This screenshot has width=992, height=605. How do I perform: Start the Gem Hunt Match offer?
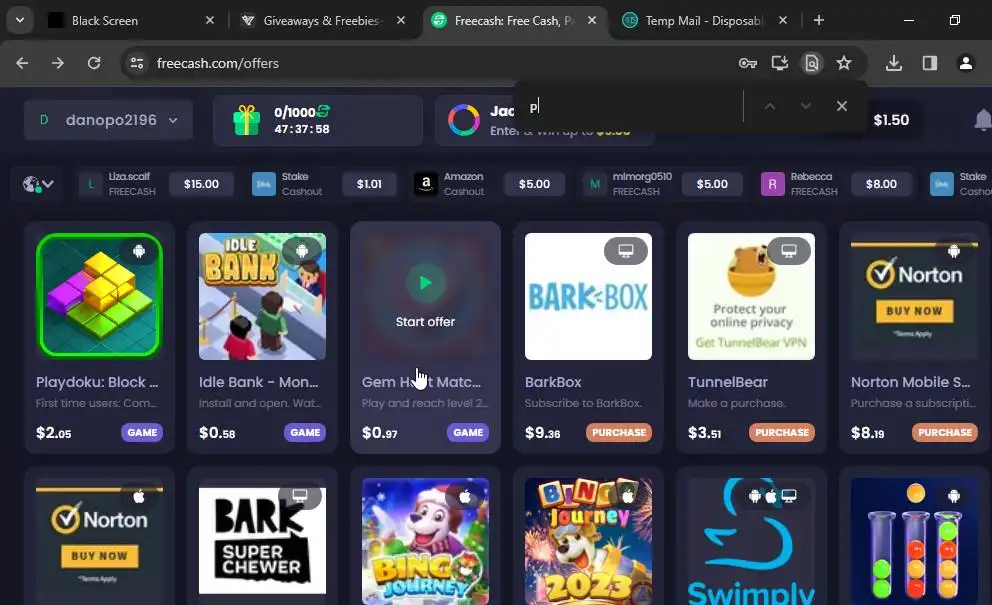425,296
